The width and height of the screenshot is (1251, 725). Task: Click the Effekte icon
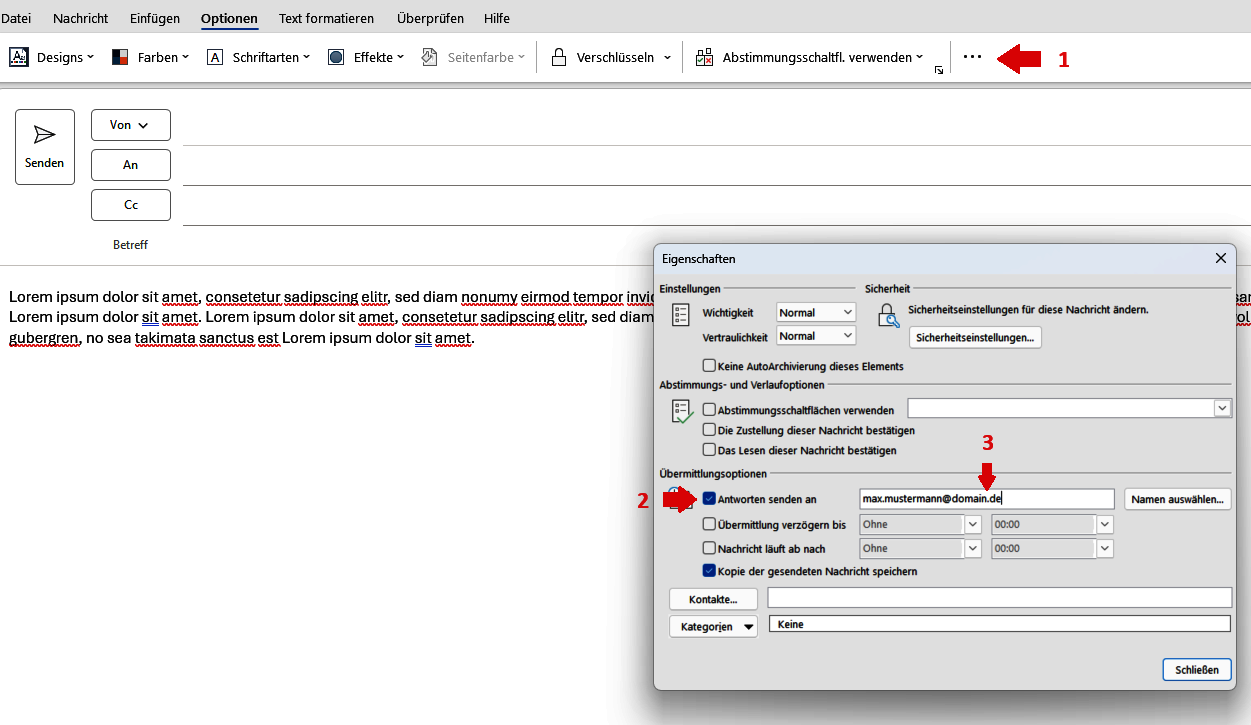(x=335, y=57)
